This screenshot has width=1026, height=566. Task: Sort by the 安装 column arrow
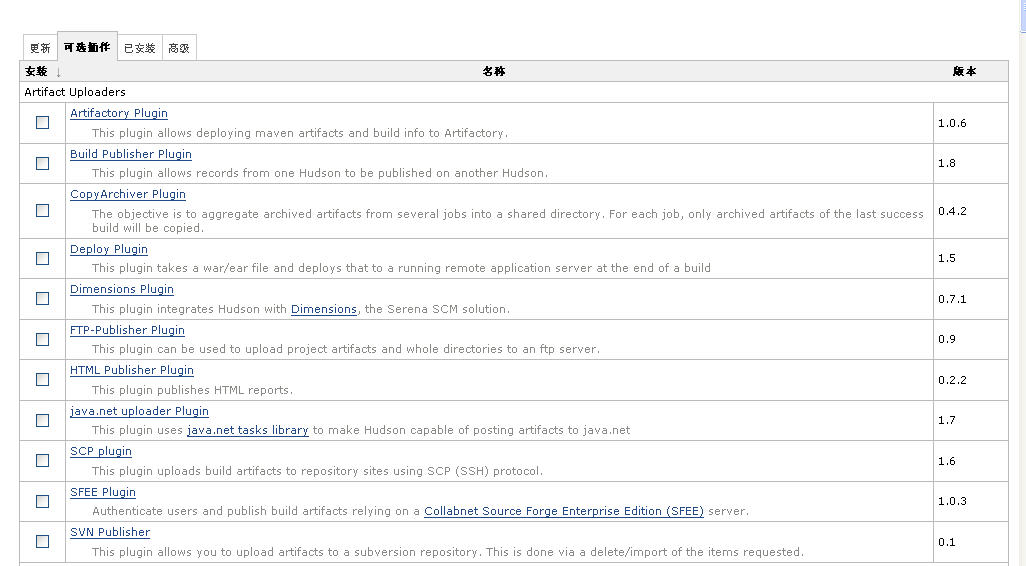tap(58, 72)
